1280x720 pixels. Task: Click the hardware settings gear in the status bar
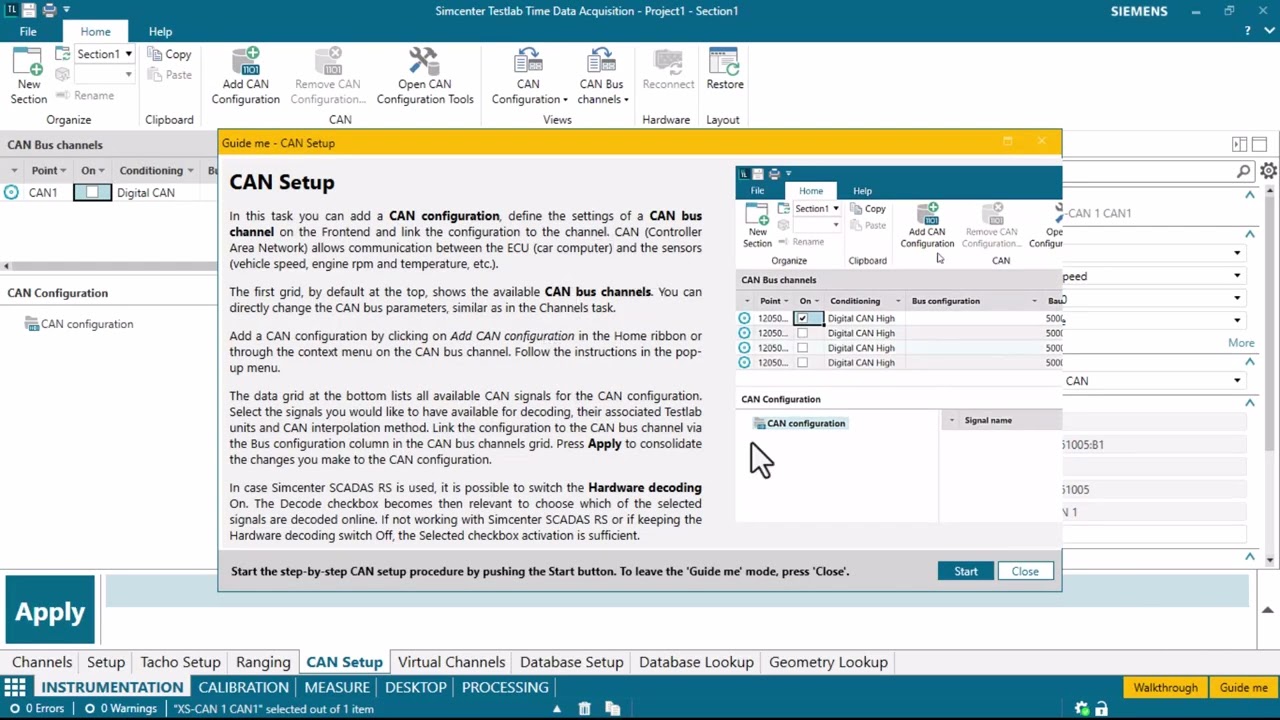coord(1081,709)
